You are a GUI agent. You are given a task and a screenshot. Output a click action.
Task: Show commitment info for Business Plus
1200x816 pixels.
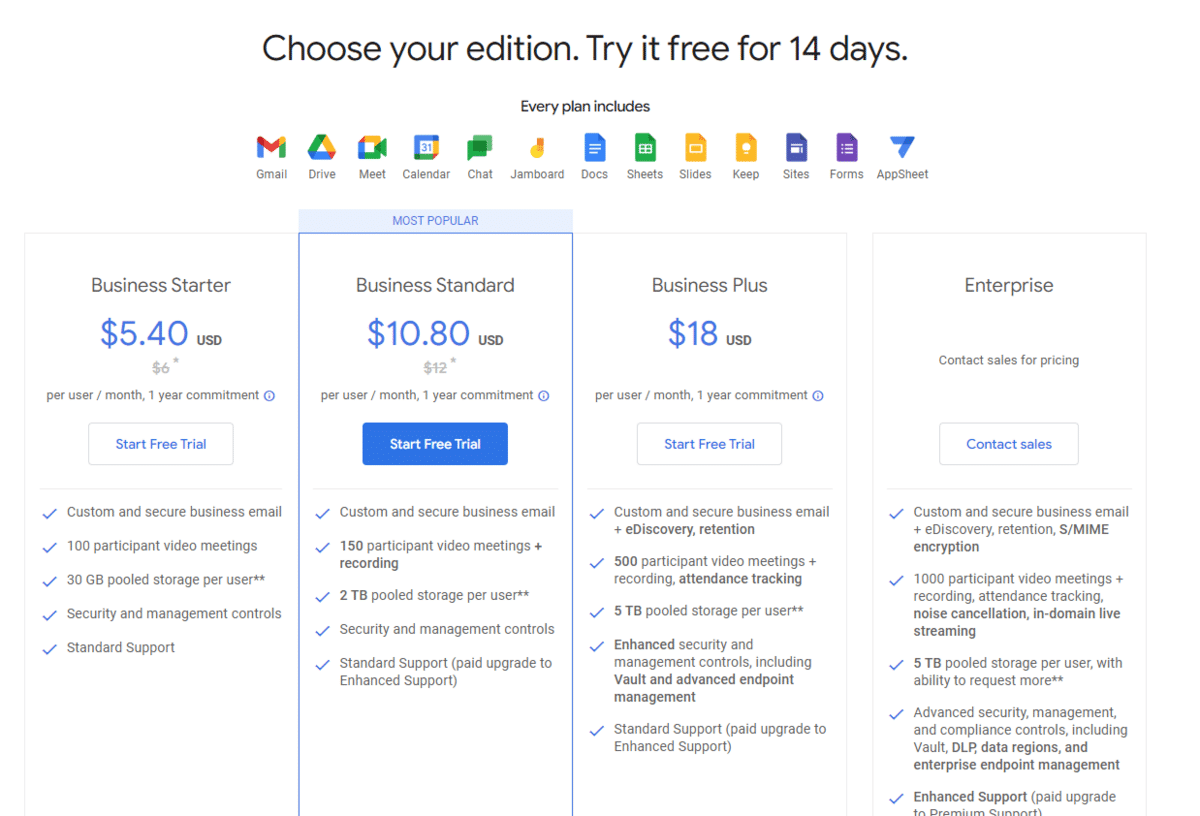(818, 396)
